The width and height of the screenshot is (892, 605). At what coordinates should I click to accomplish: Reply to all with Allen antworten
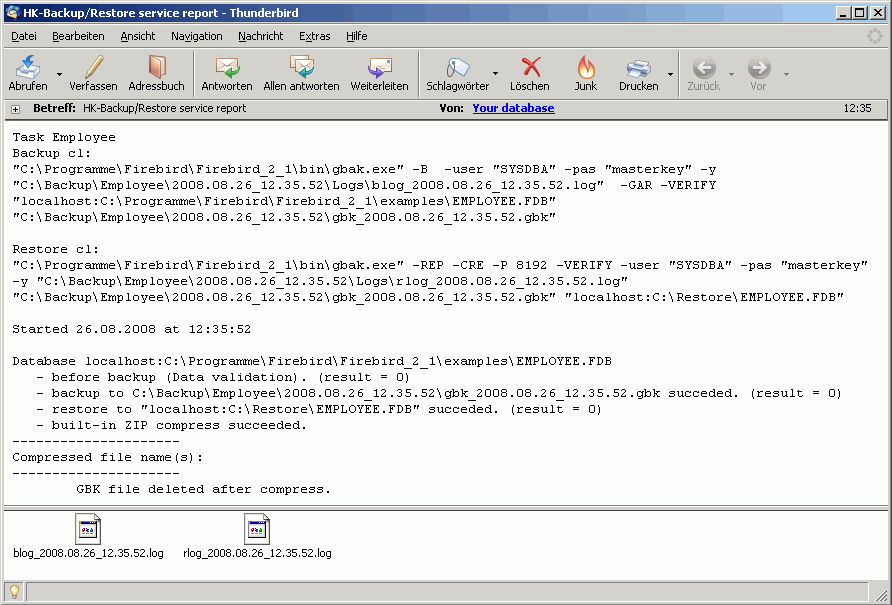(302, 73)
